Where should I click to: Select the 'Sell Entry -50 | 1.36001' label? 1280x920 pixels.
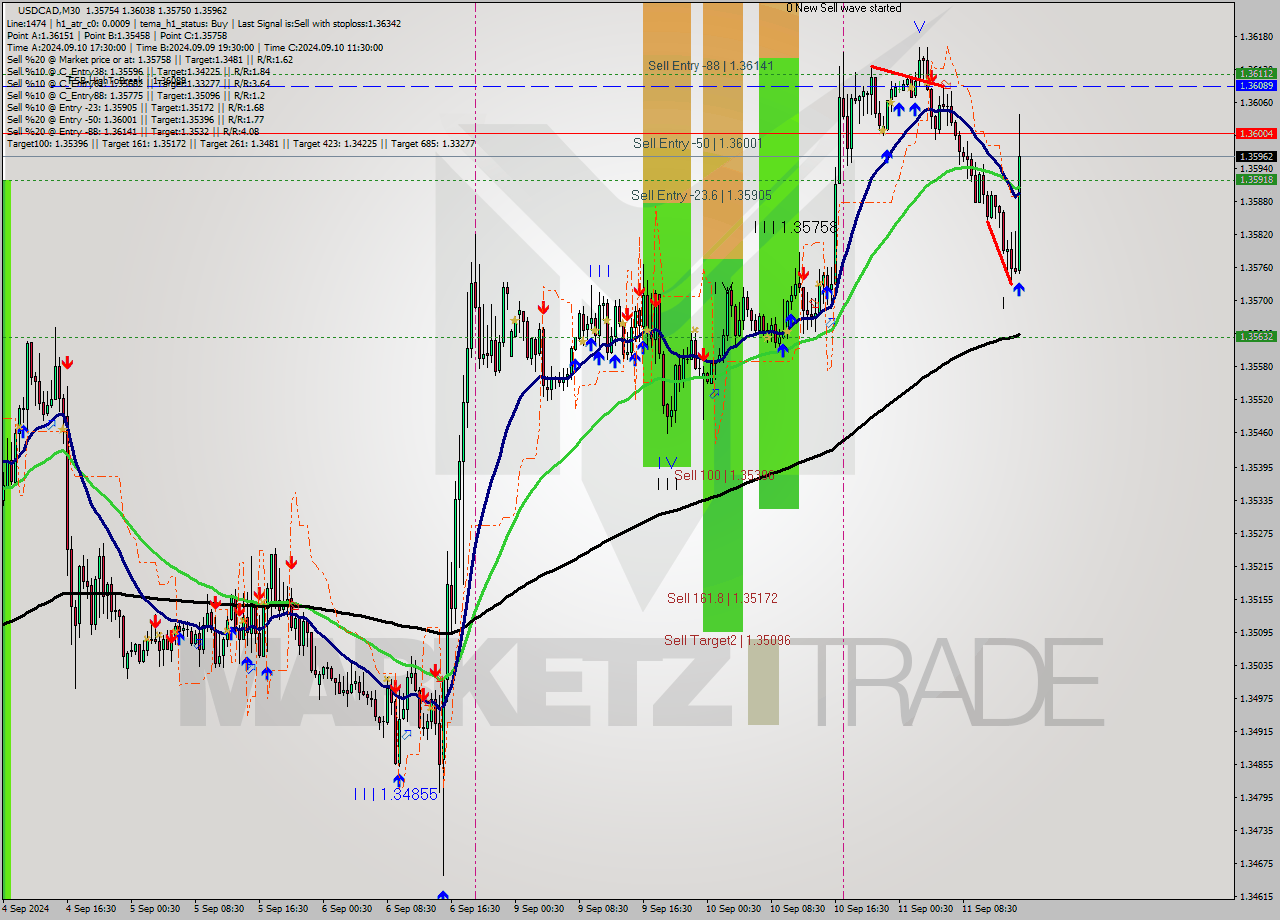(697, 143)
